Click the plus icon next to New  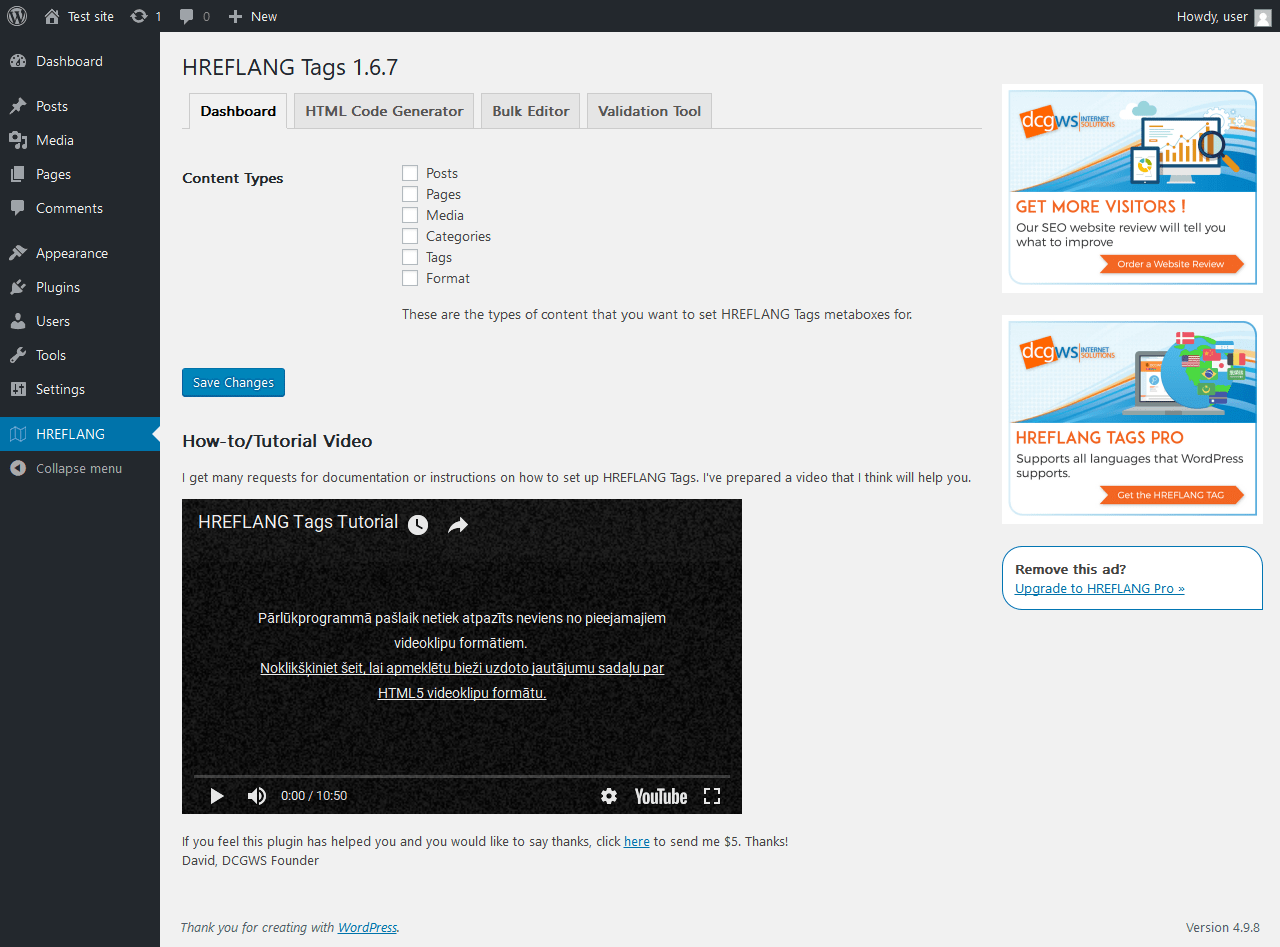(x=235, y=16)
